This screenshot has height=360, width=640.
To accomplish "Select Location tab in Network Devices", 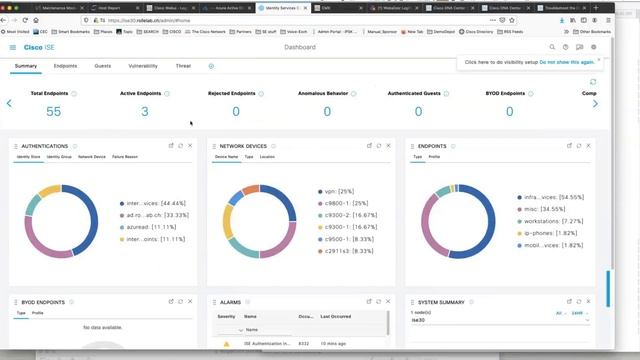I will point(267,157).
